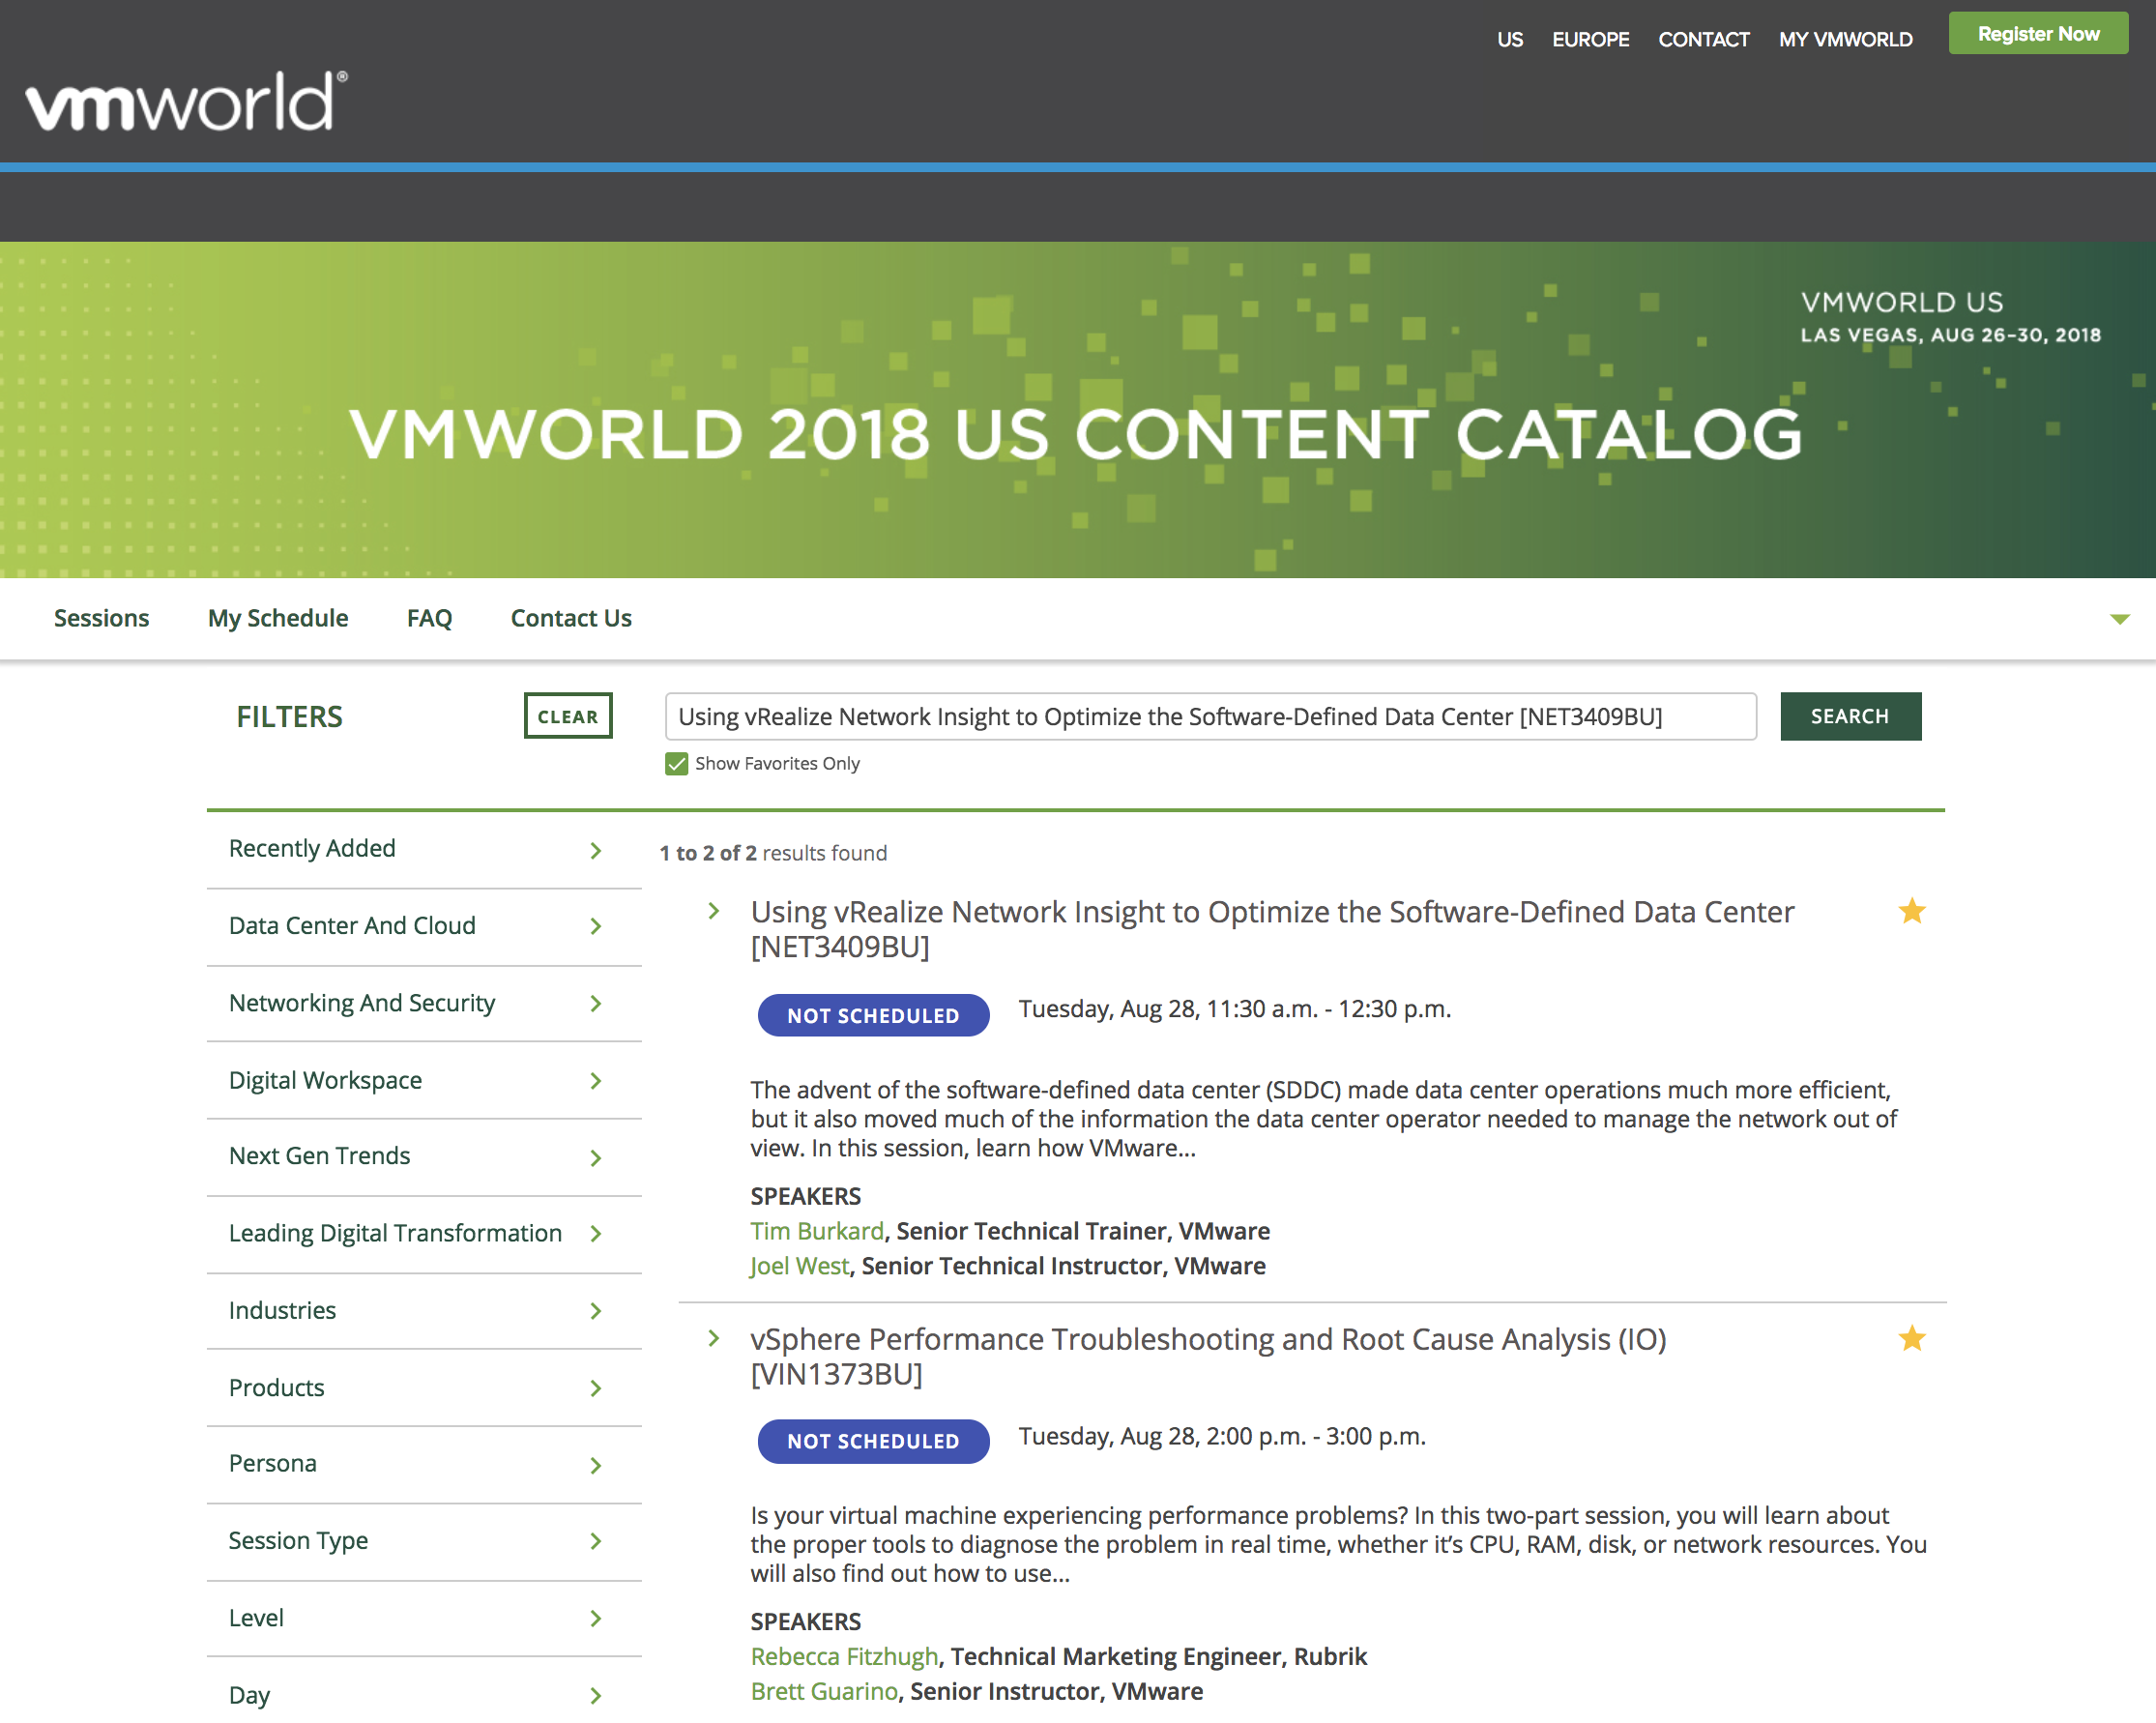This screenshot has height=1723, width=2156.
Task: Unfavorite the vSphere Performance Troubleshooting session star
Action: [x=1911, y=1338]
